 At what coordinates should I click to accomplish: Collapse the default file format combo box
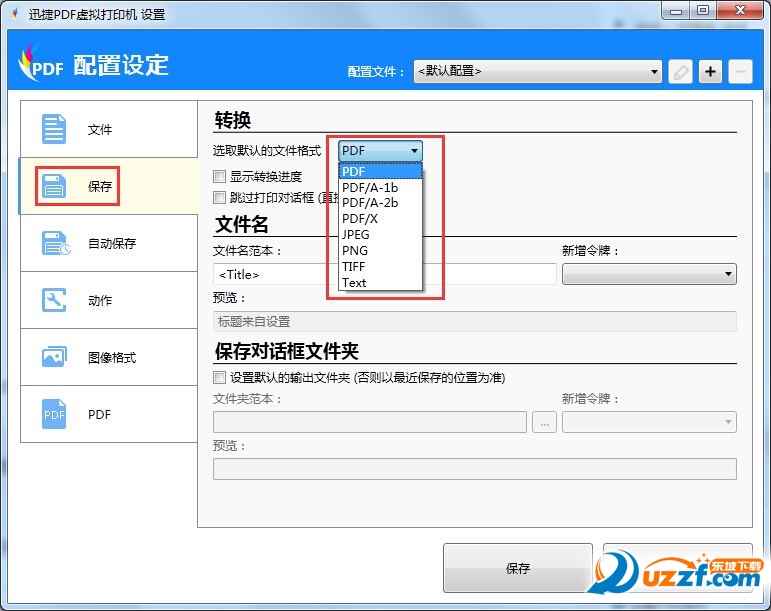tap(380, 151)
